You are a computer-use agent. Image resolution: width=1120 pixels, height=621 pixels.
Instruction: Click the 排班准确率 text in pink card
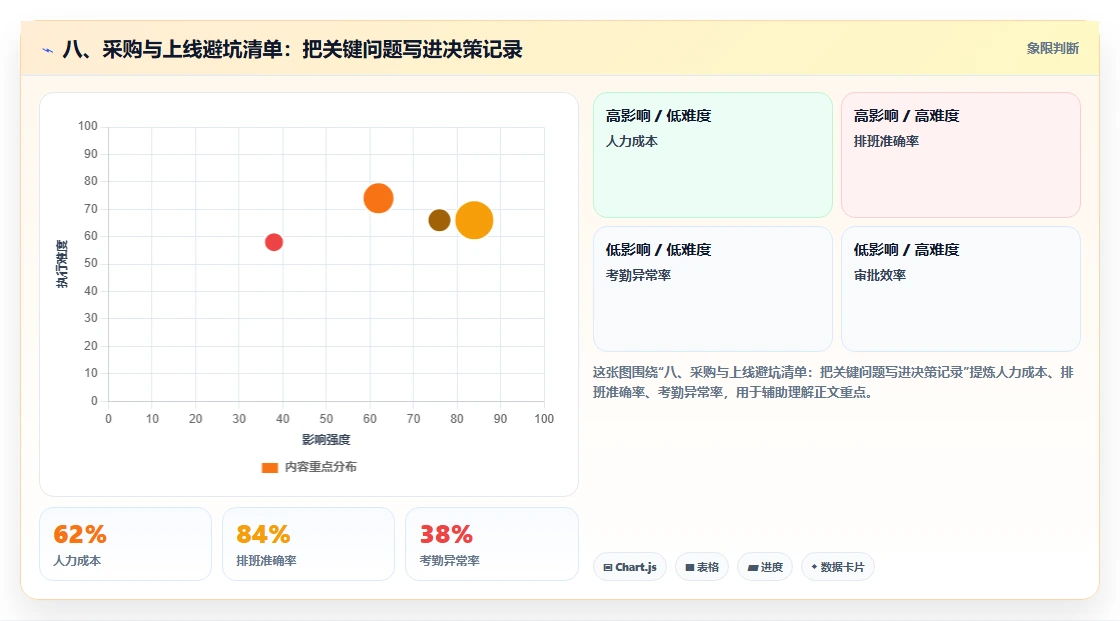coord(886,141)
